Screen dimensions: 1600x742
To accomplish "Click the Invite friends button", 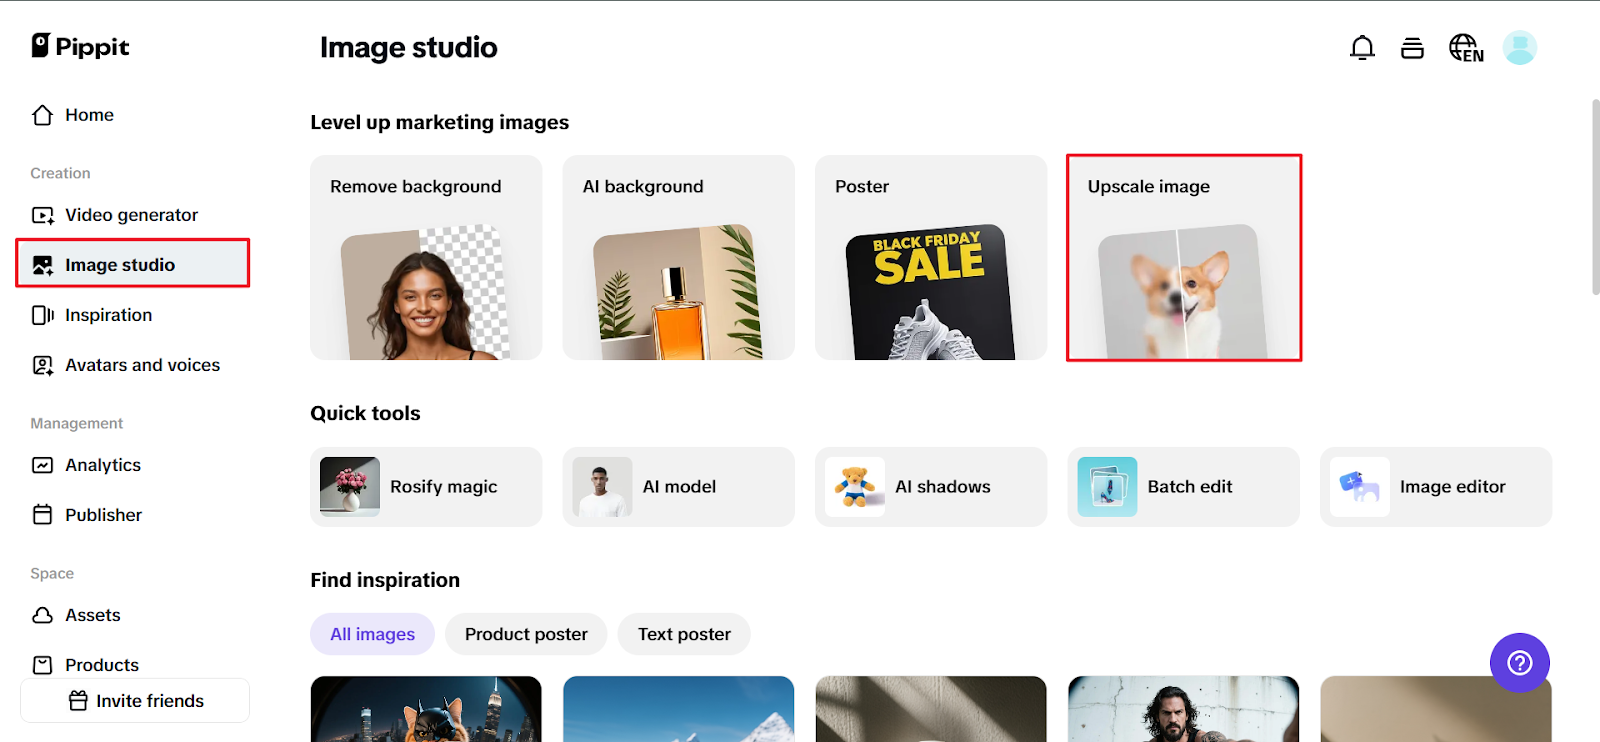I will [x=135, y=701].
